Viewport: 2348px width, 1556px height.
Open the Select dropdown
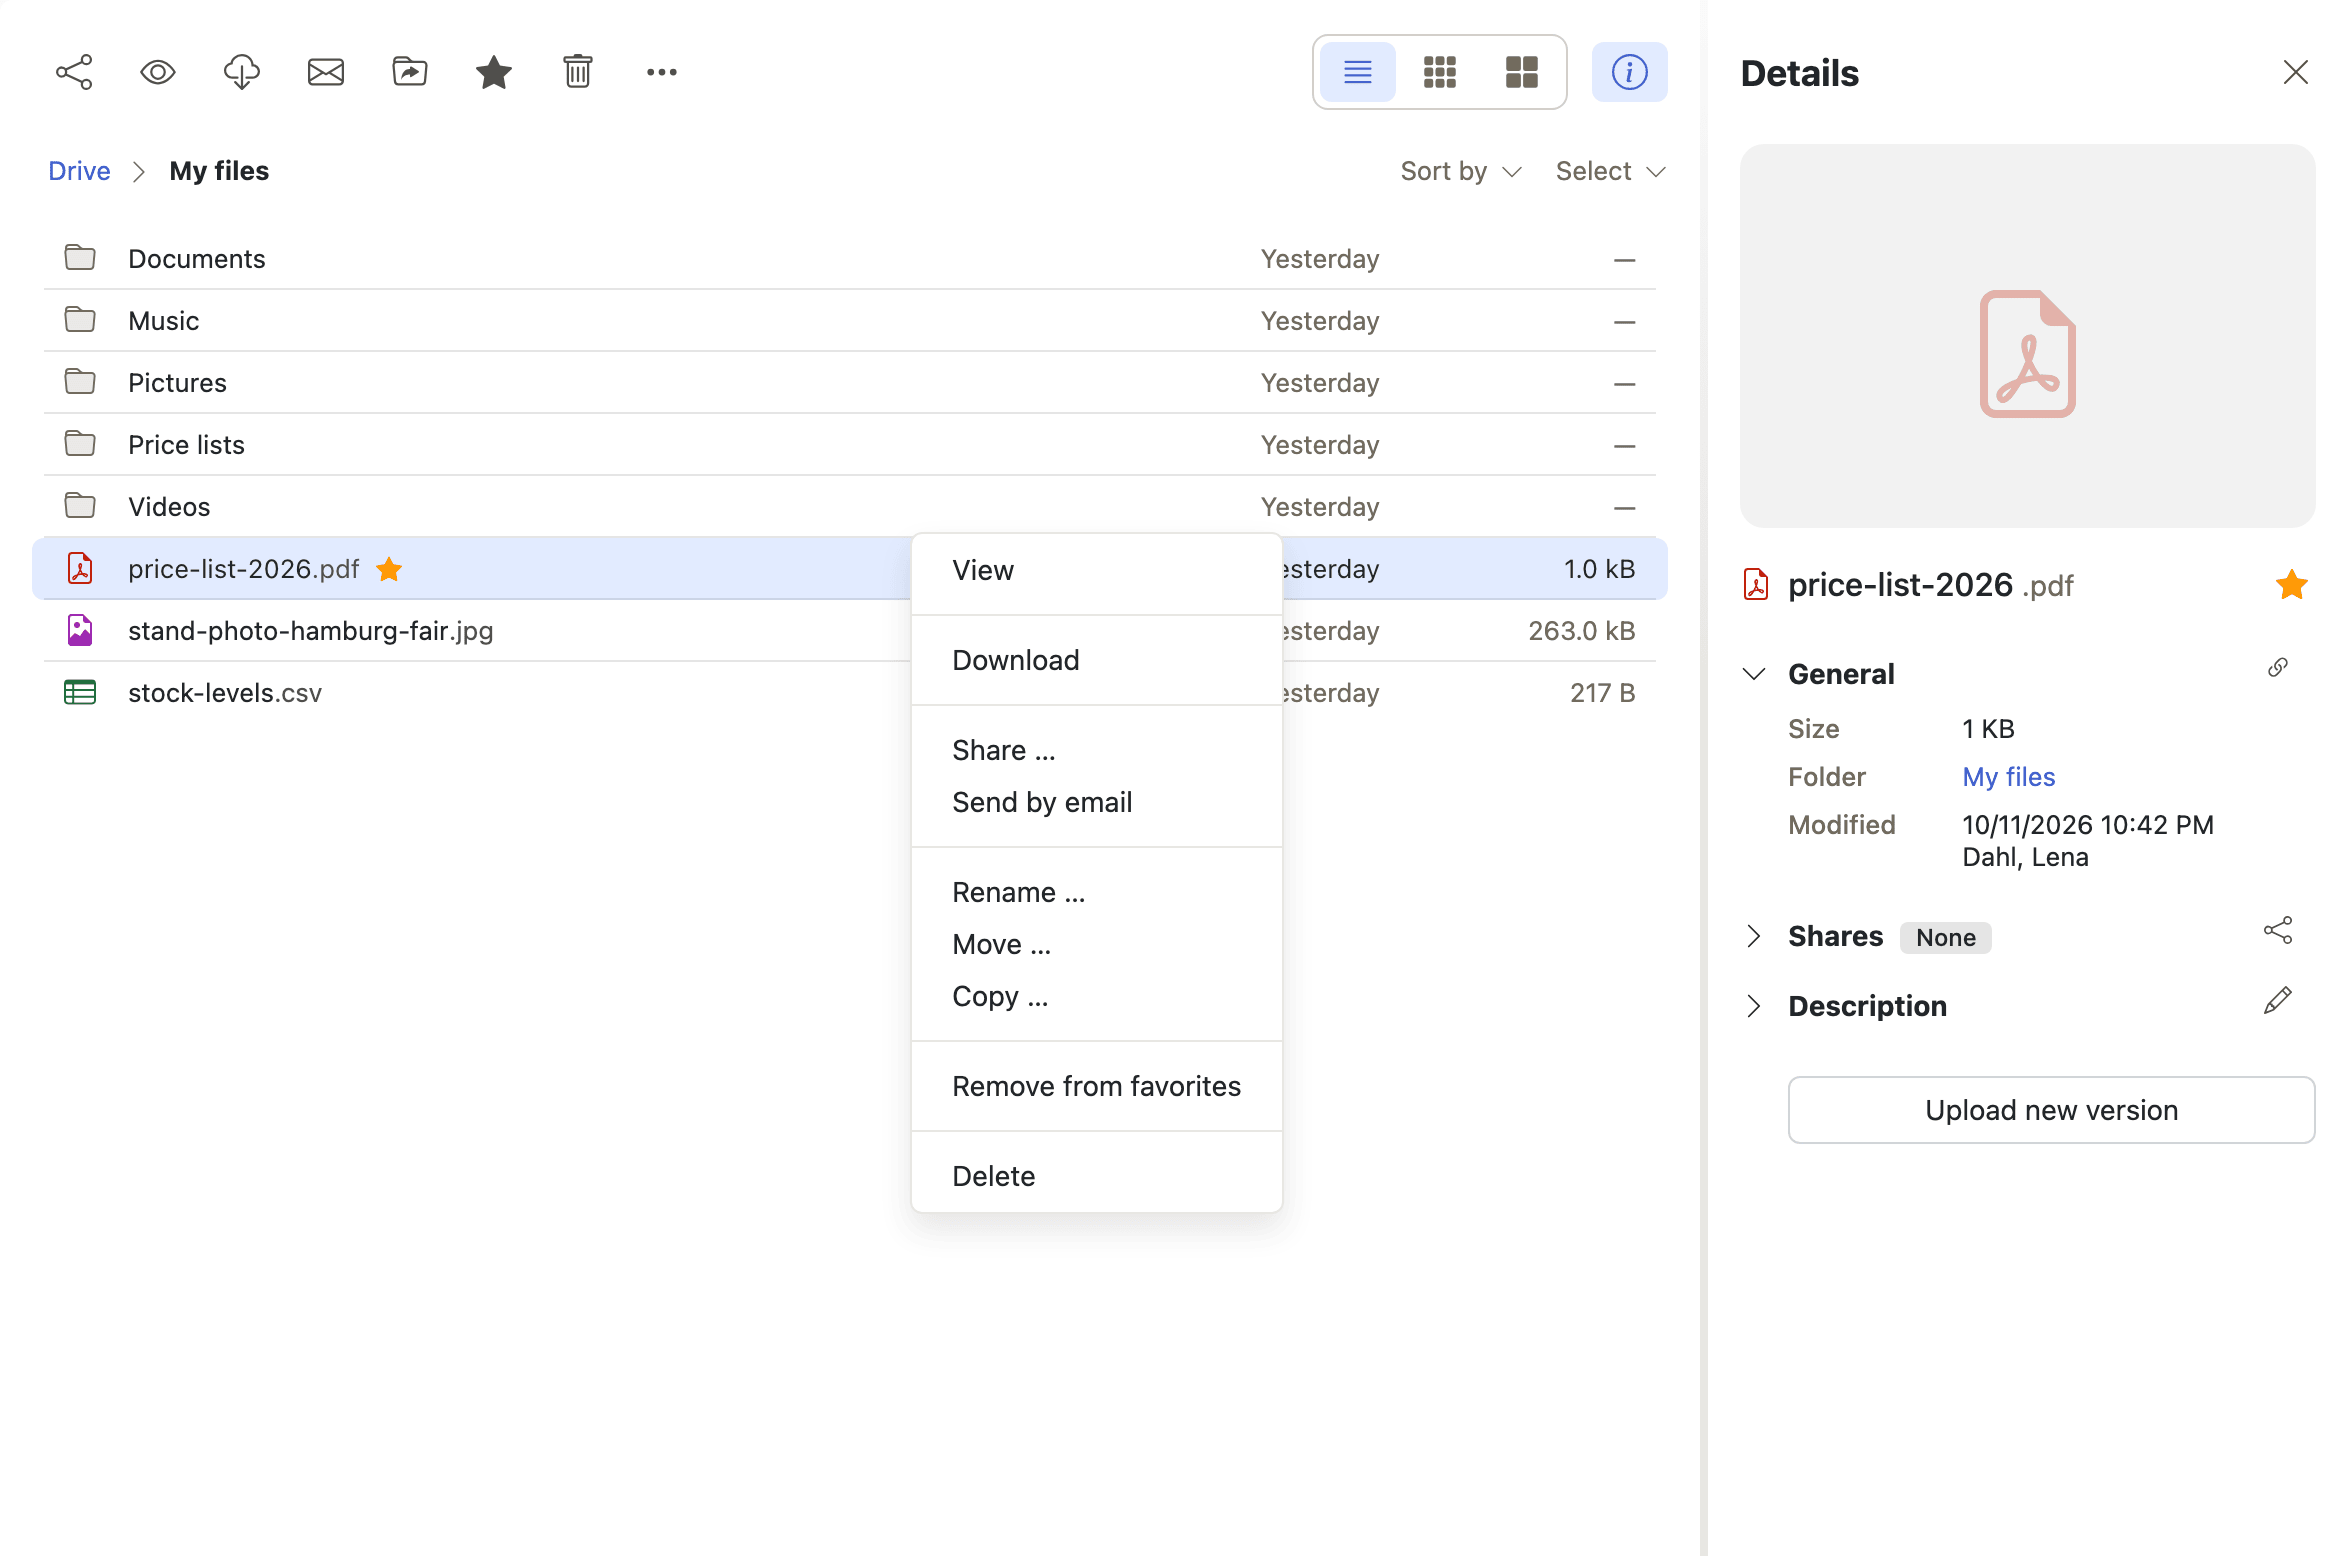[x=1611, y=171]
